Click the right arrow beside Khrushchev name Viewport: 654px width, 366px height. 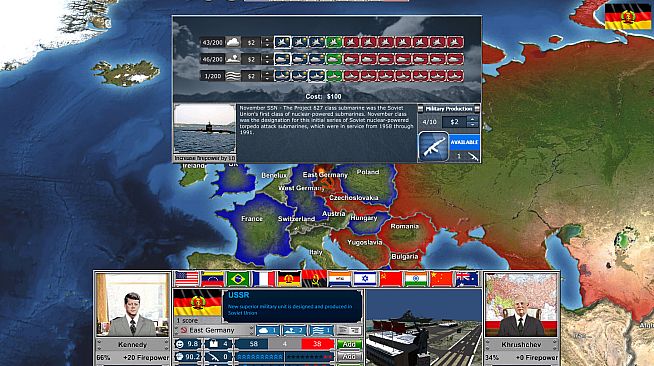click(x=555, y=345)
